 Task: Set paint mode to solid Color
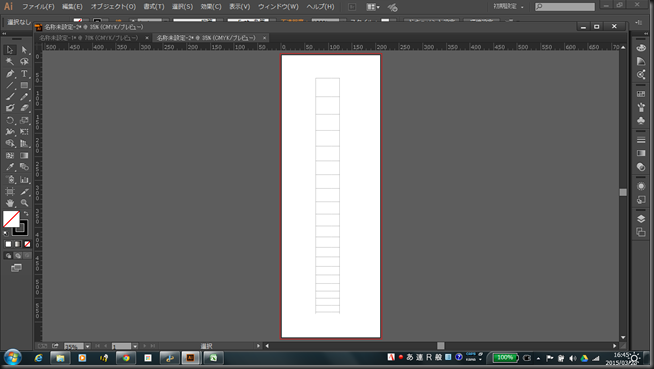[x=8, y=244]
